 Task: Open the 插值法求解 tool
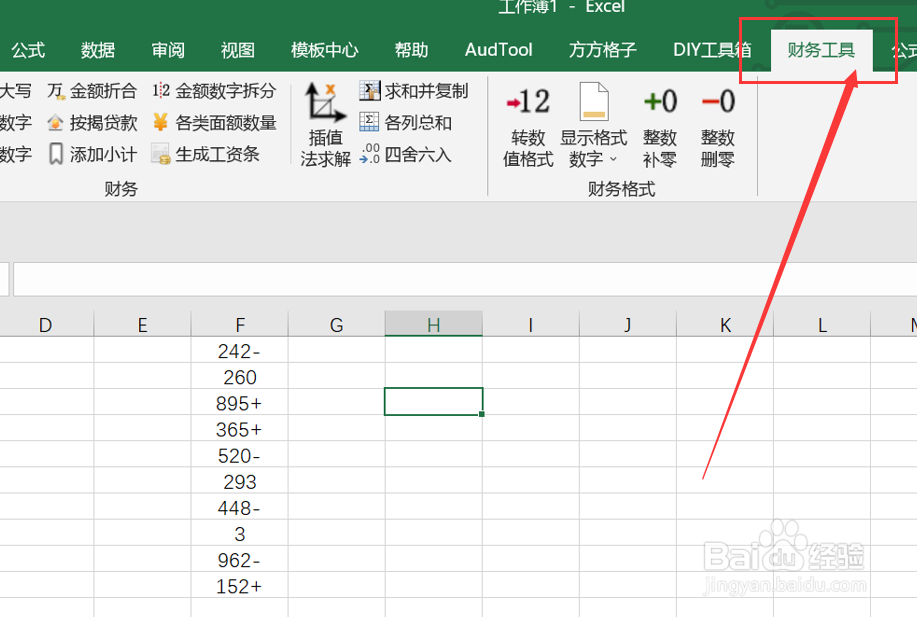323,123
